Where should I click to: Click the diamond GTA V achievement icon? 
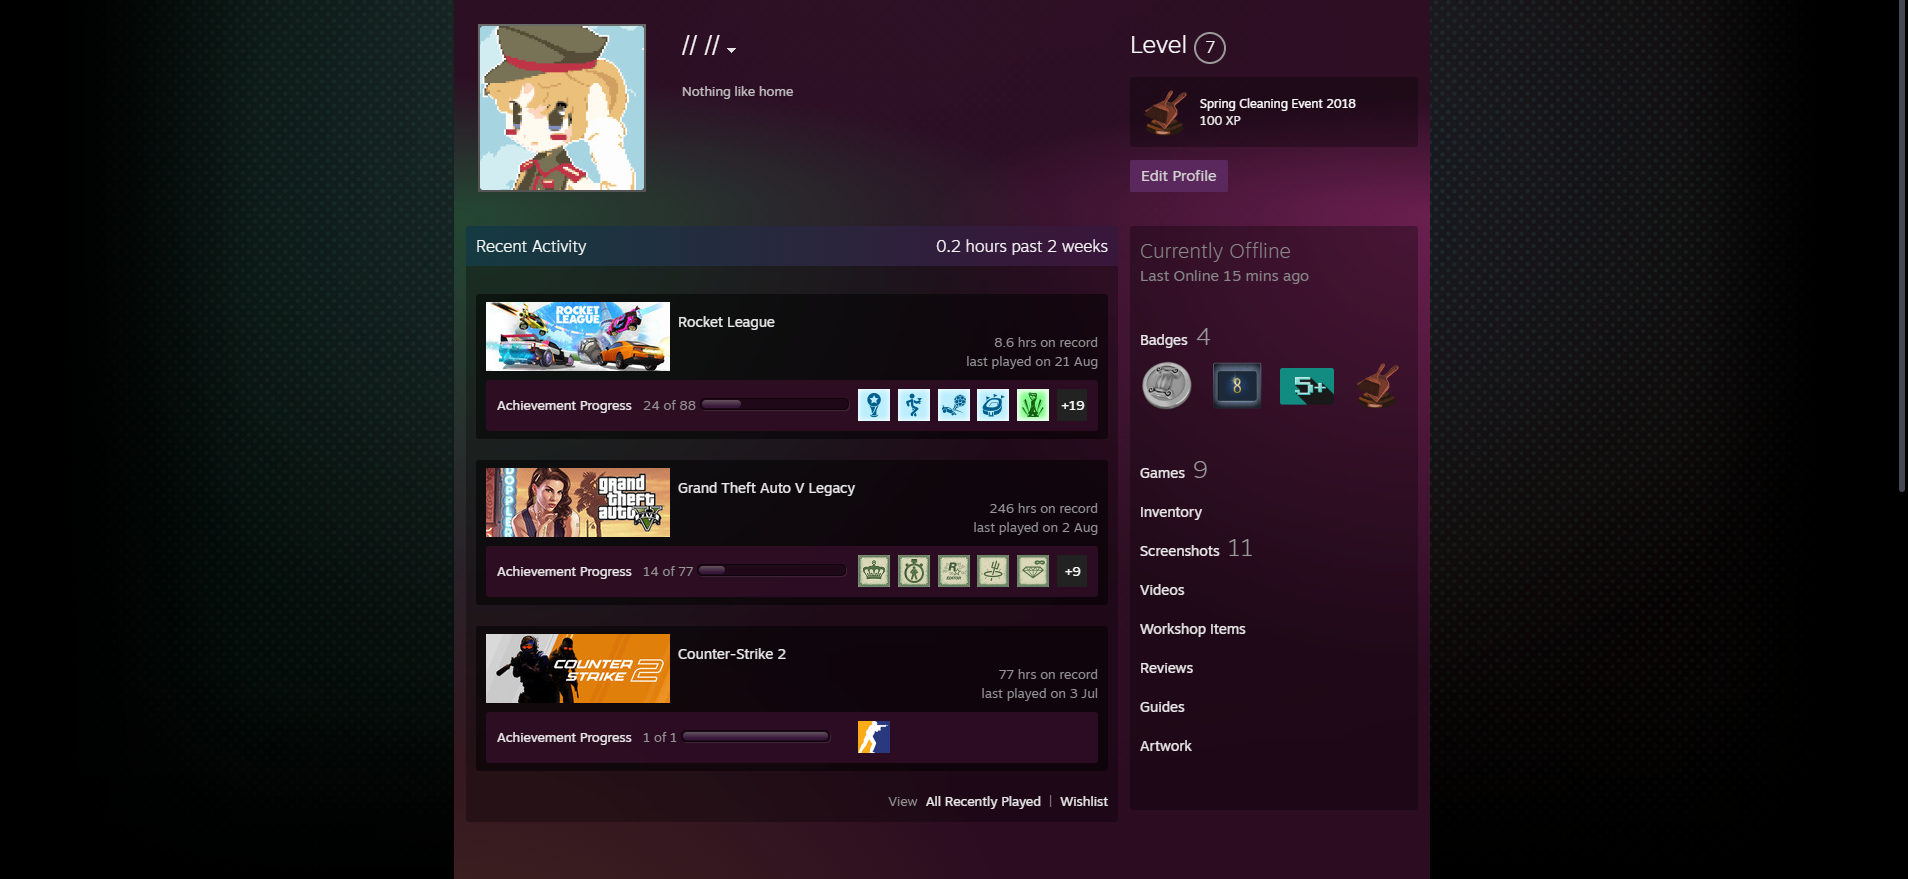click(1033, 571)
